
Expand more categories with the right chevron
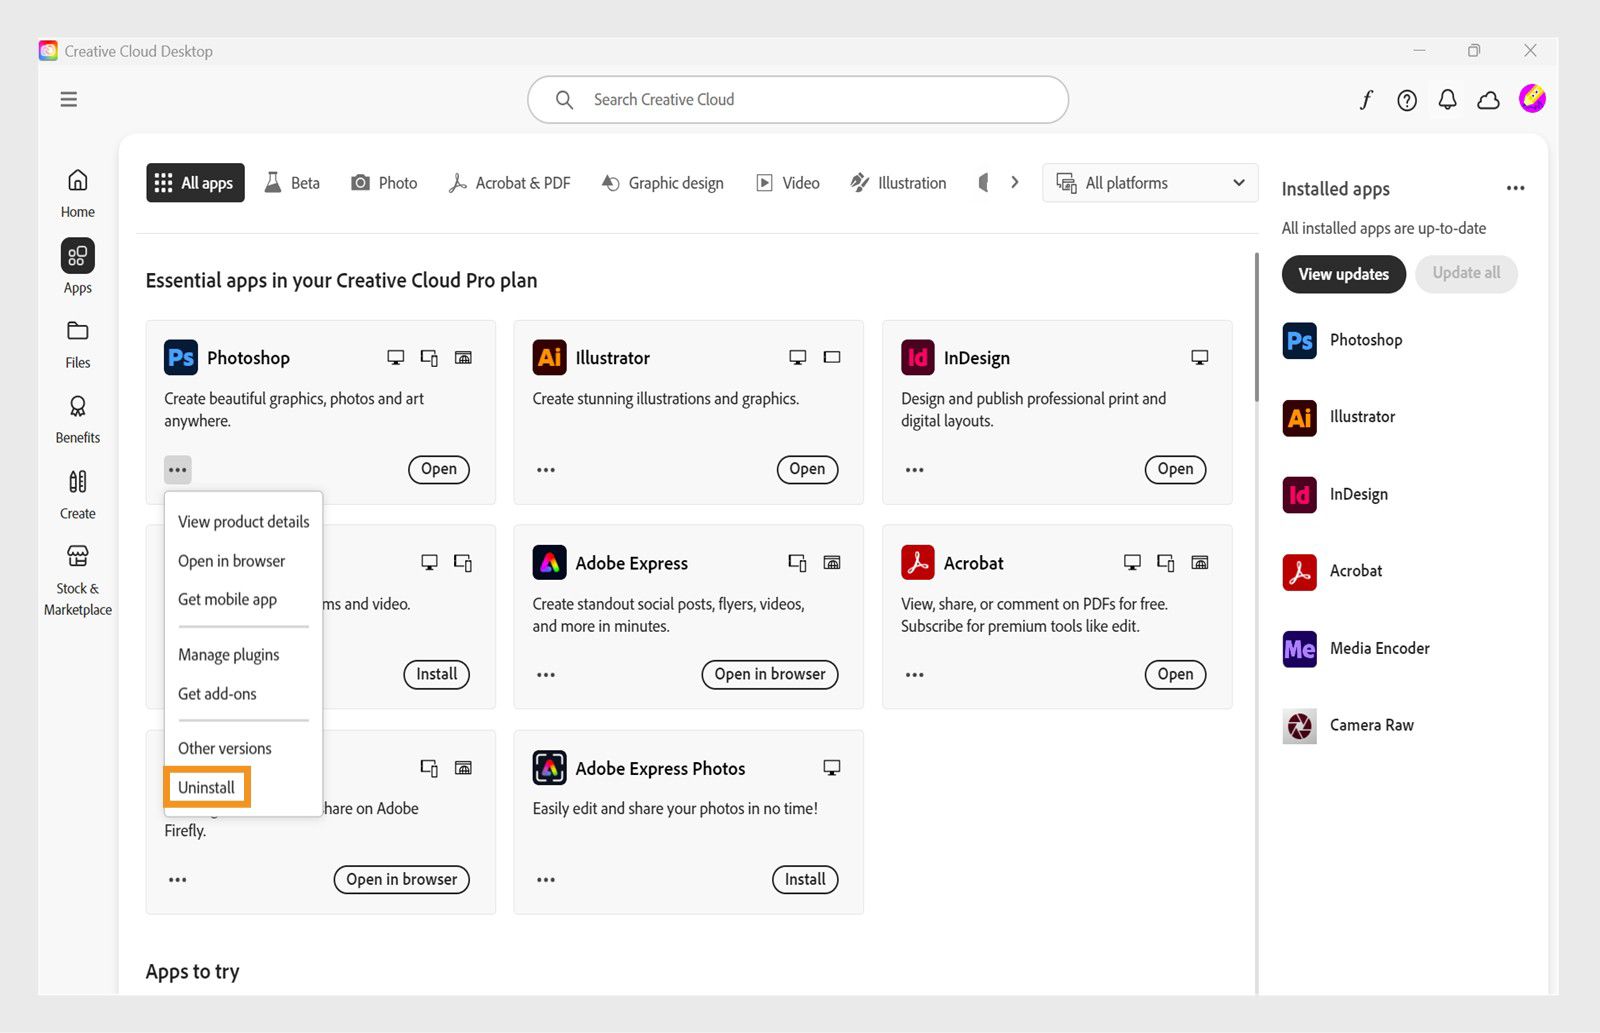[x=1015, y=182]
